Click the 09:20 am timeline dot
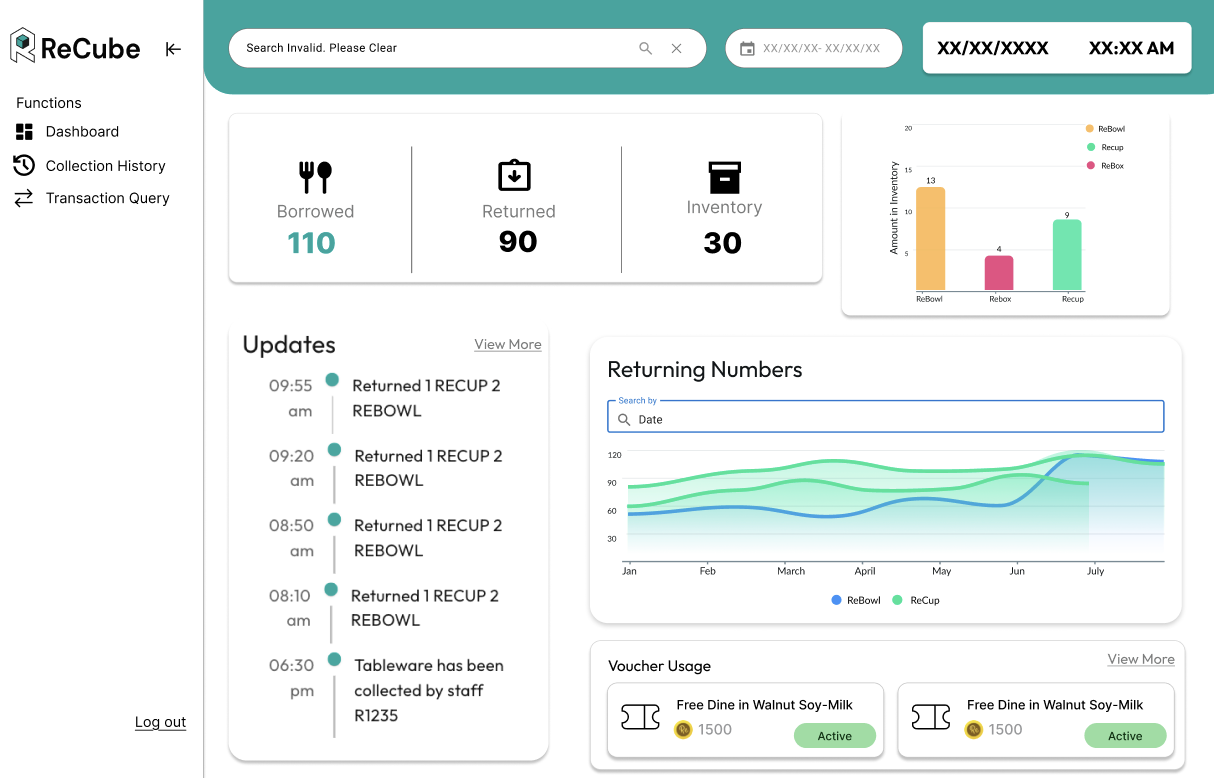Screen dimensions: 1214x778 [x=334, y=450]
